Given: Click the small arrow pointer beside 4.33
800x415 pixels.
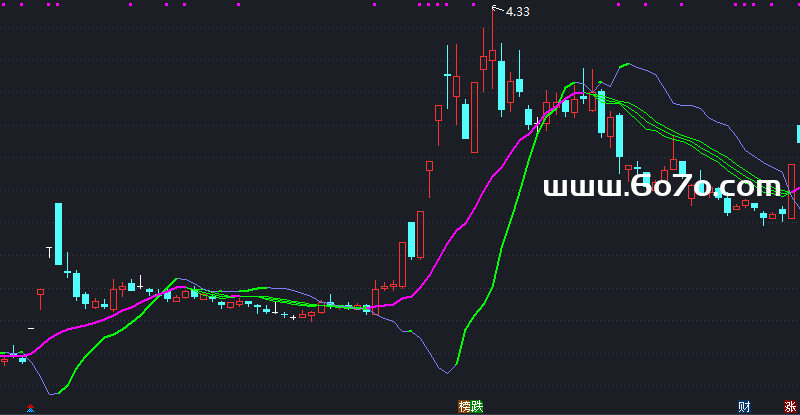Looking at the screenshot, I should pos(496,10).
